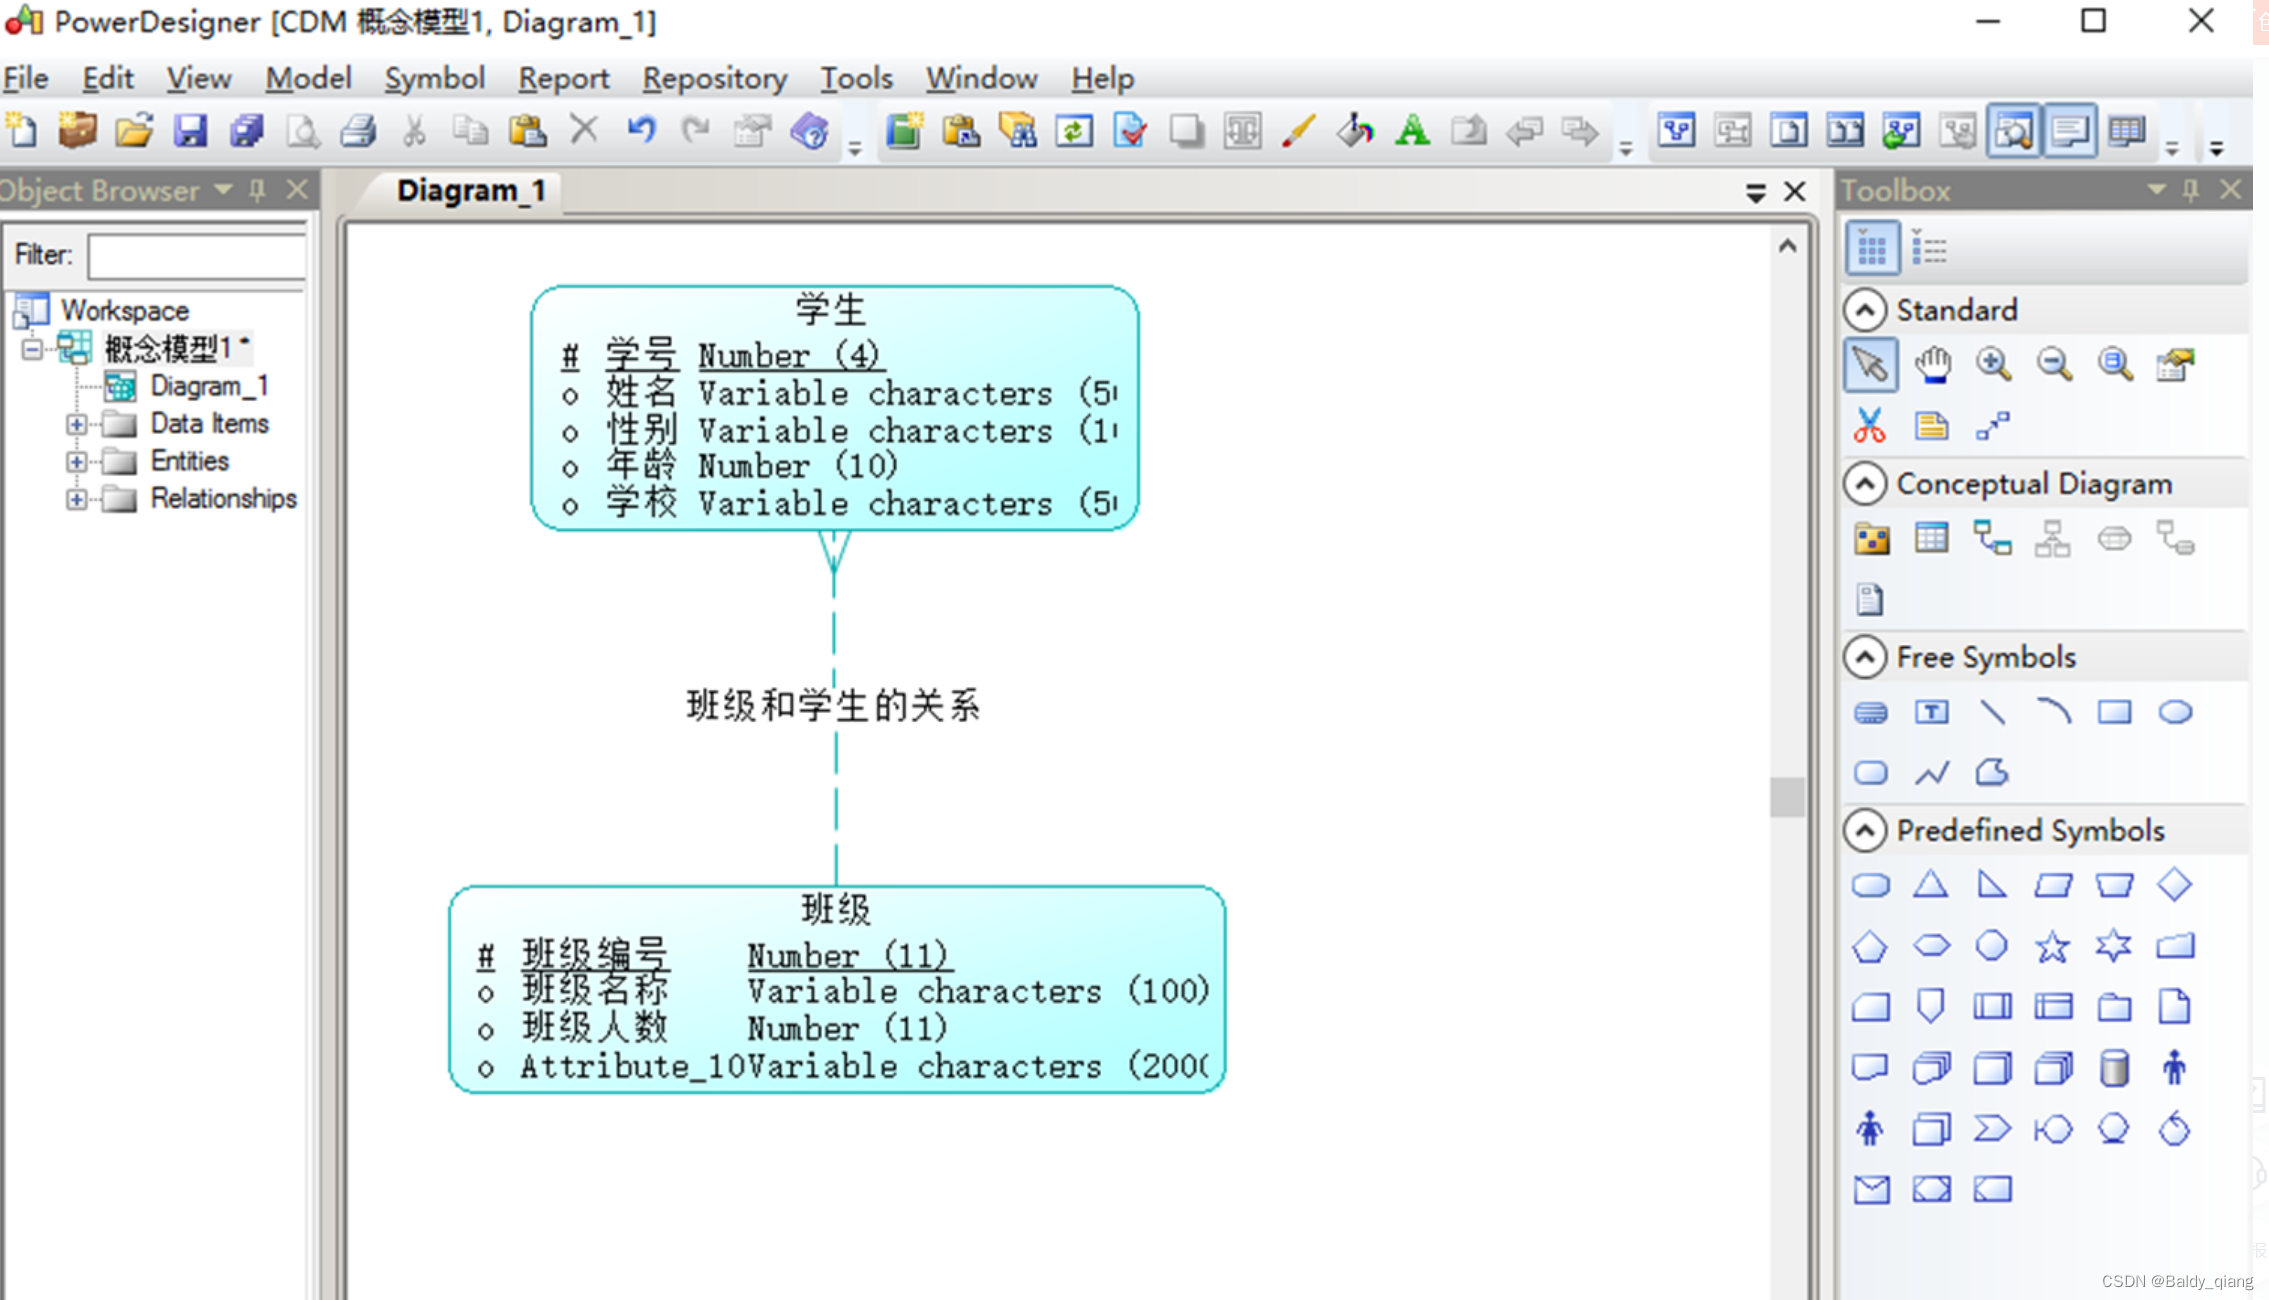Run Check Model from the toolbar

pyautogui.click(x=1131, y=130)
